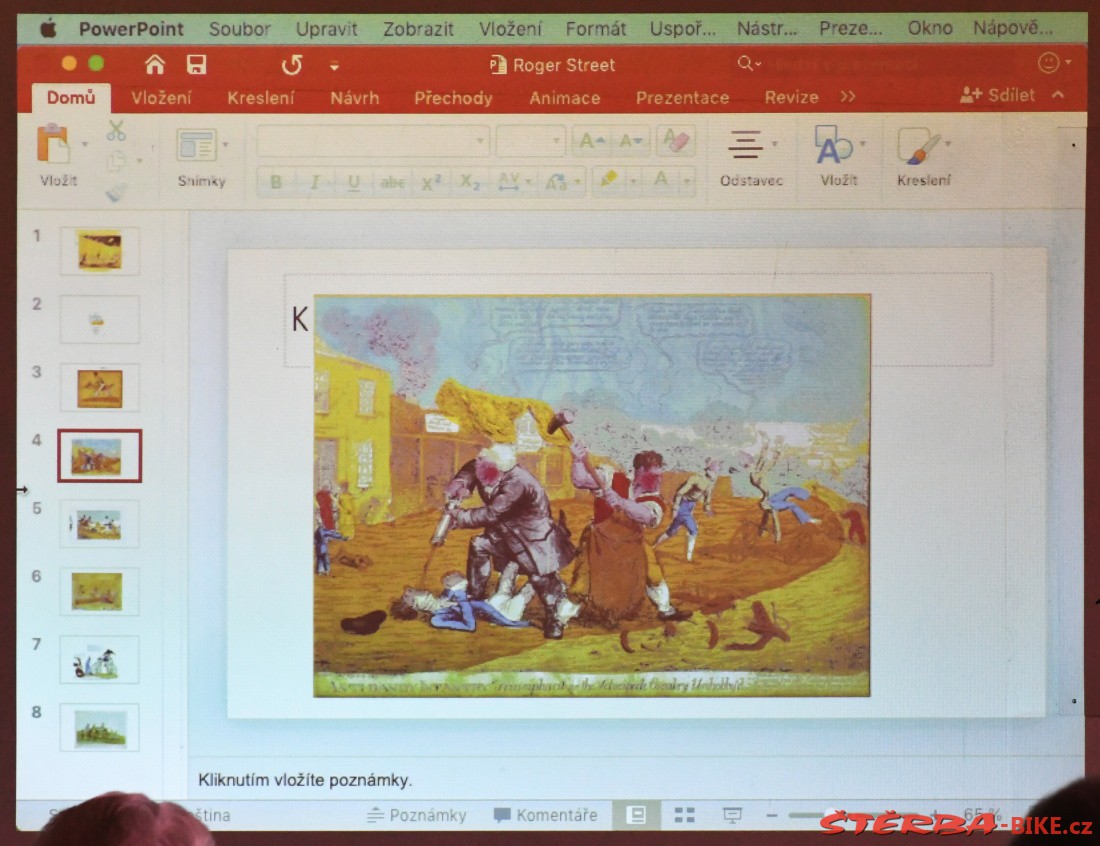The width and height of the screenshot is (1100, 846).
Task: Show more ribbon tabs chevron
Action: tap(848, 96)
